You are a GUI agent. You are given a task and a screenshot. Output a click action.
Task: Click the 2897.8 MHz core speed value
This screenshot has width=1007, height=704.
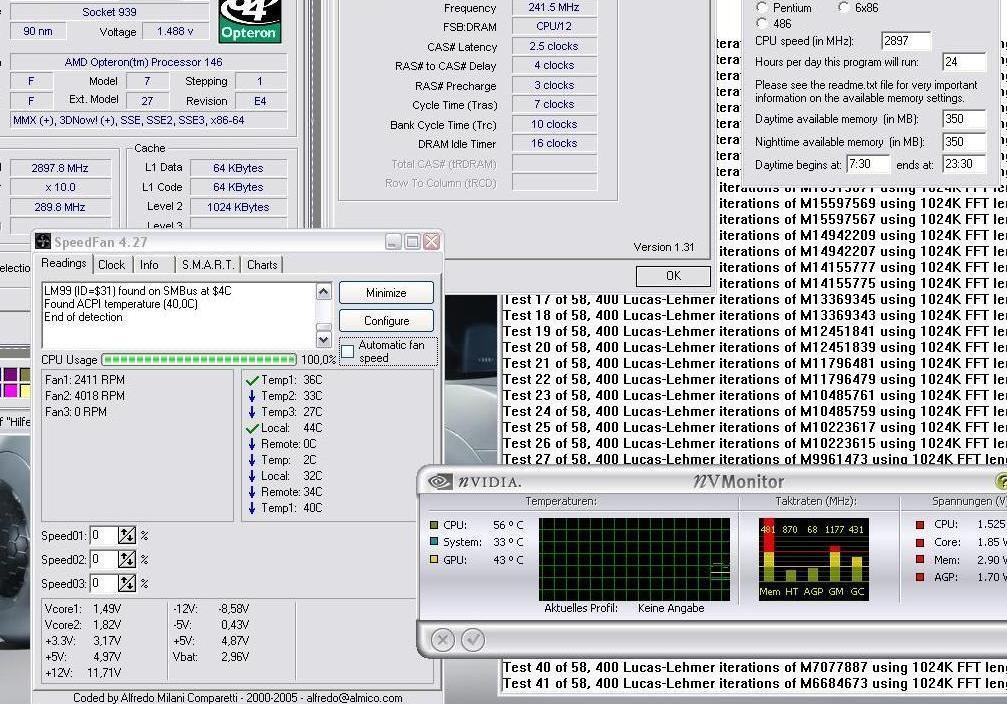(60, 168)
